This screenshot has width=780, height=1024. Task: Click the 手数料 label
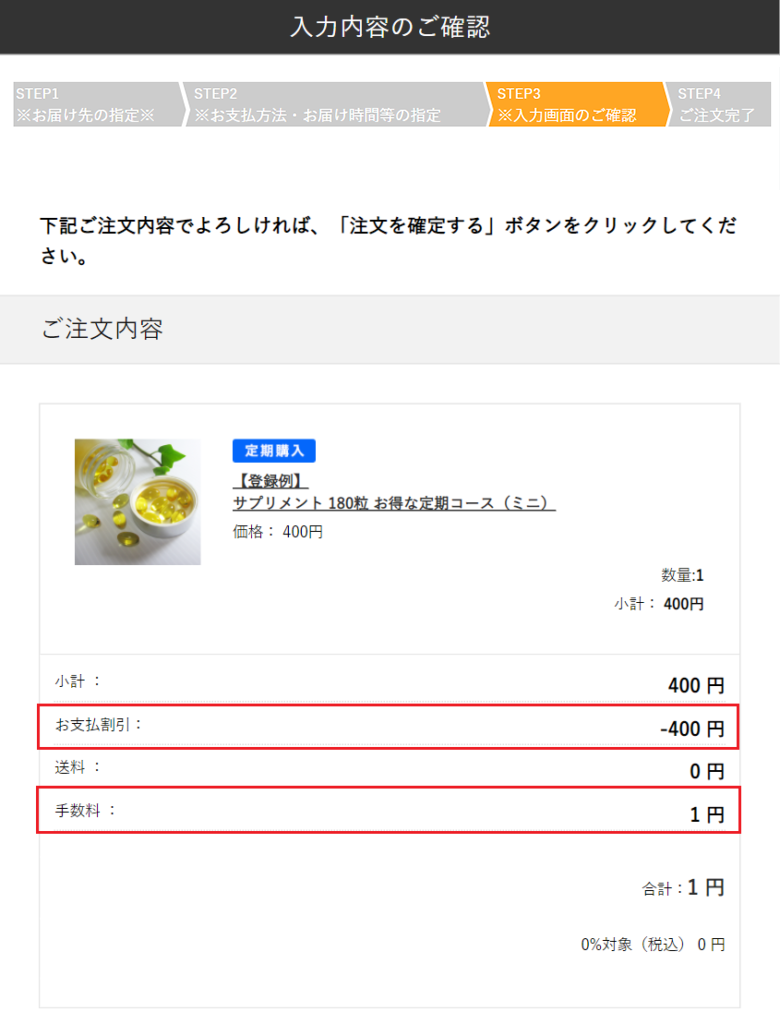85,810
